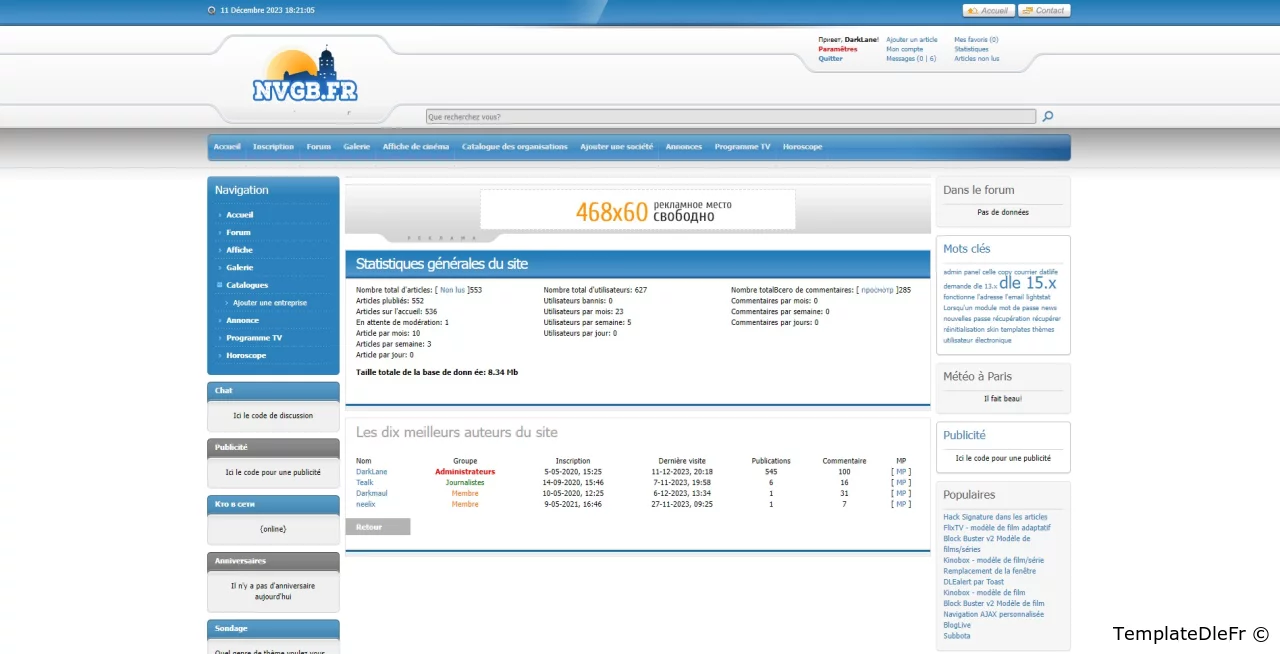Viewport: 1280px width, 654px height.
Task: Click the 'dle 15.x' keyword tag
Action: click(x=1027, y=283)
